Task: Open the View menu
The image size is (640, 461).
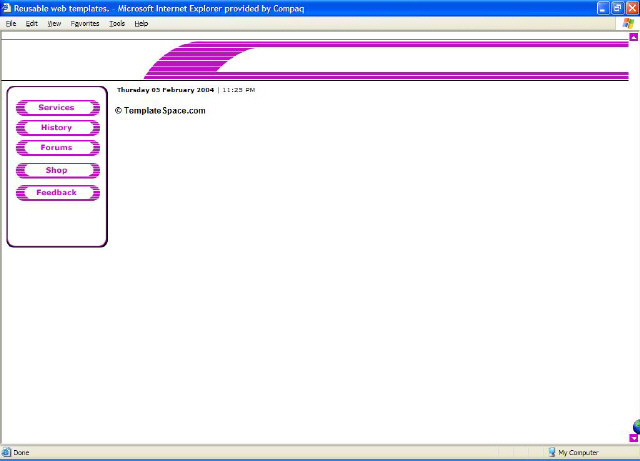Action: (54, 23)
